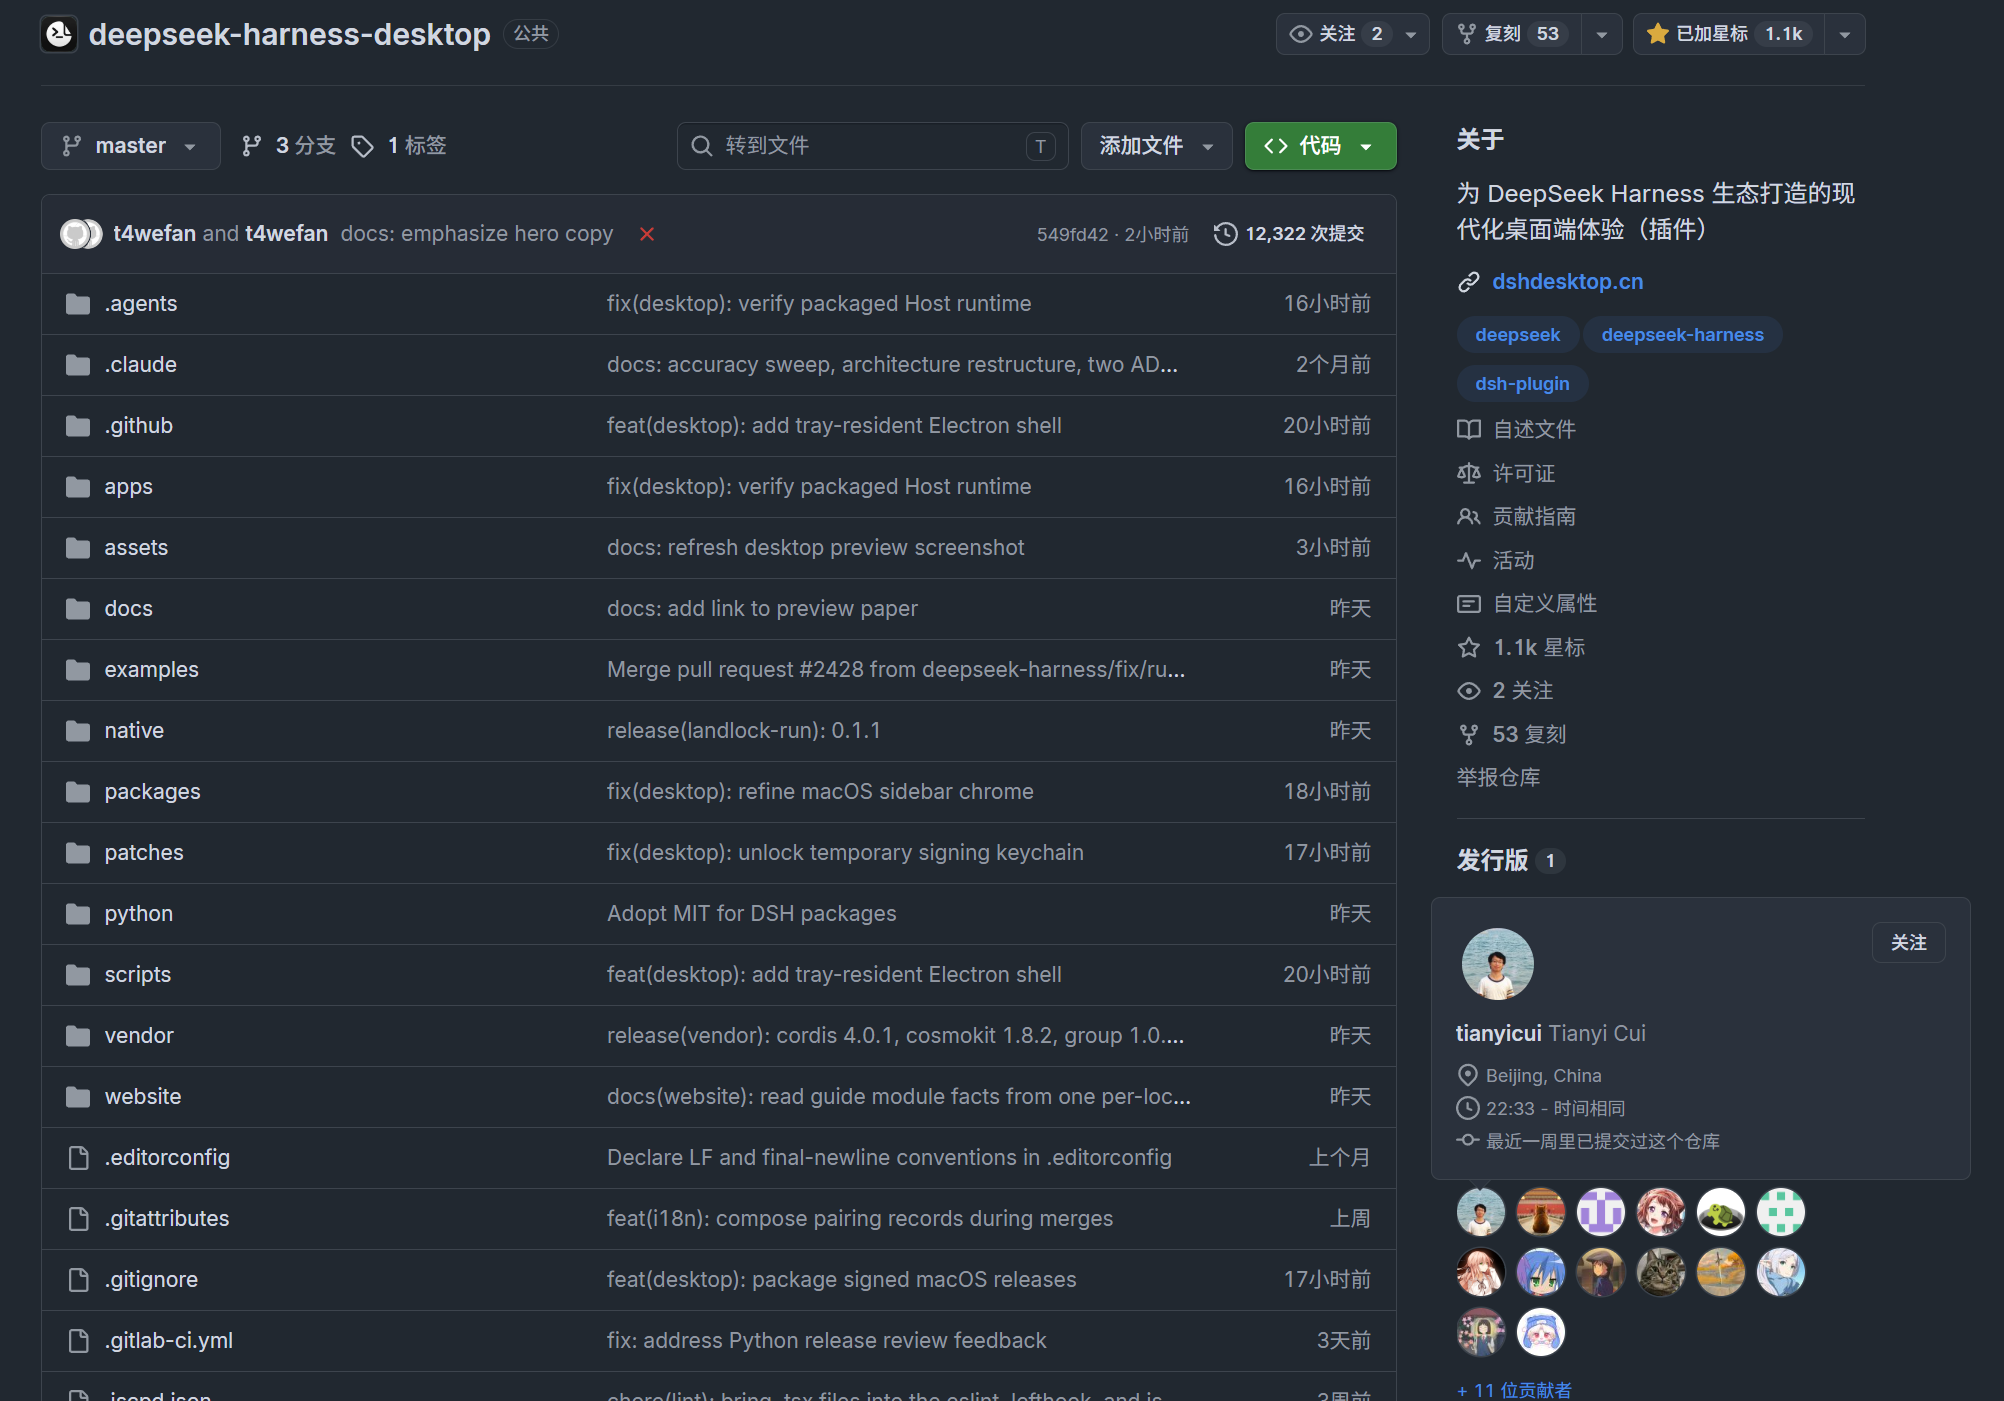Click the deepseek-harness-desktop repository title
The width and height of the screenshot is (2004, 1401).
point(289,34)
